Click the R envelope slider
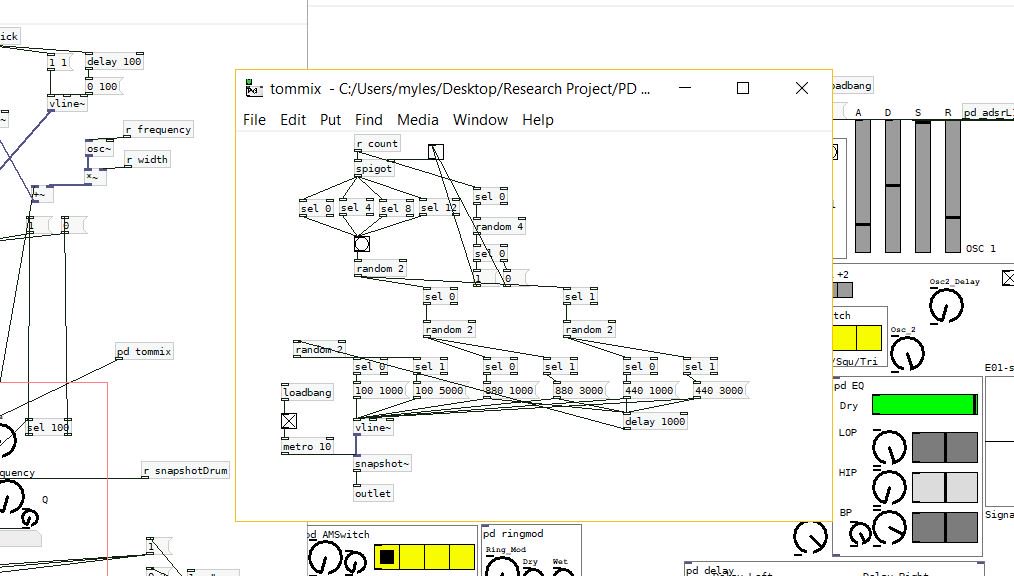1014x576 pixels. point(953,186)
